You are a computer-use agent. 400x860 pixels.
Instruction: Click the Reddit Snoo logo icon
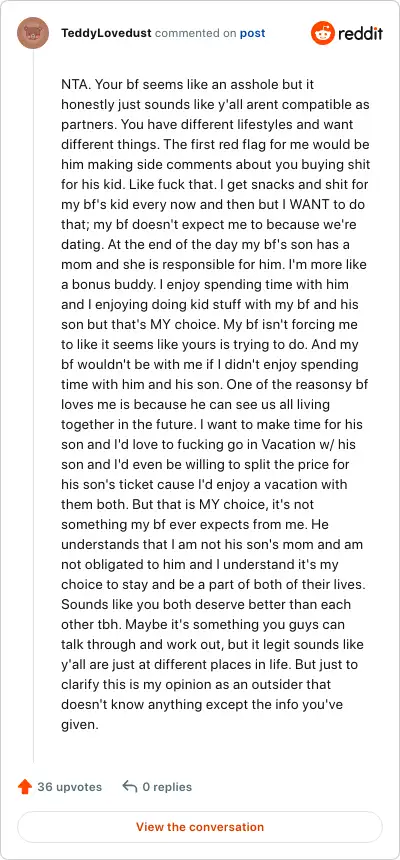point(323,33)
